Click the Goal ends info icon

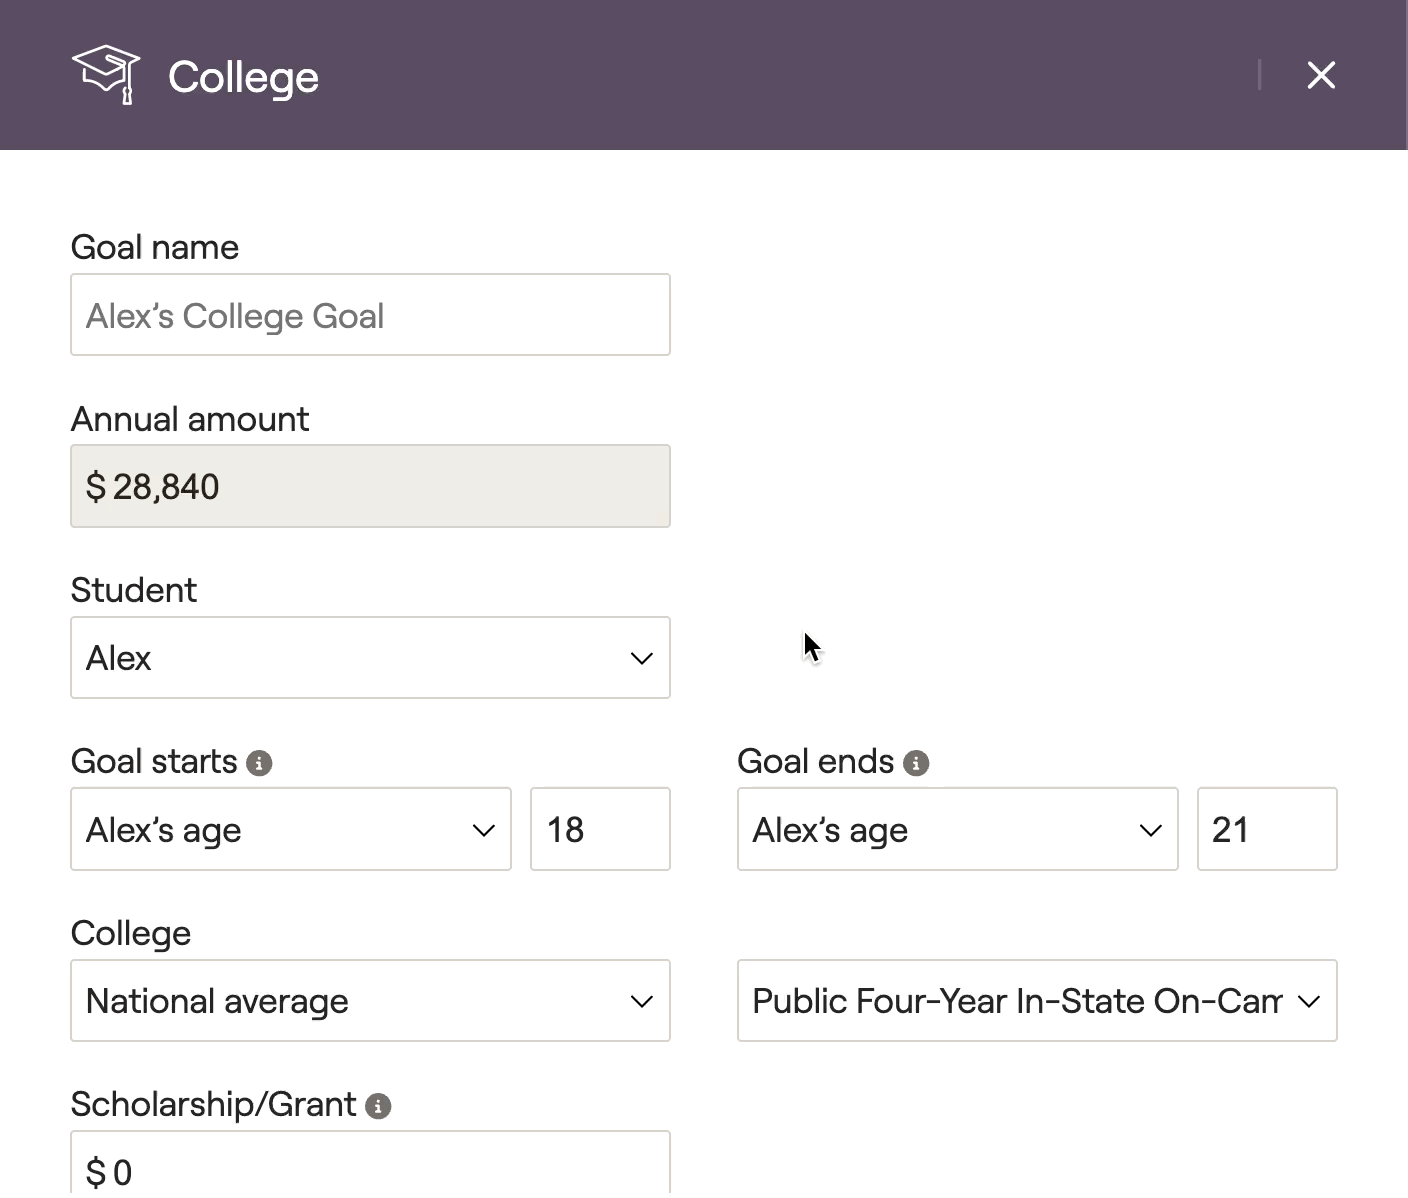[916, 763]
